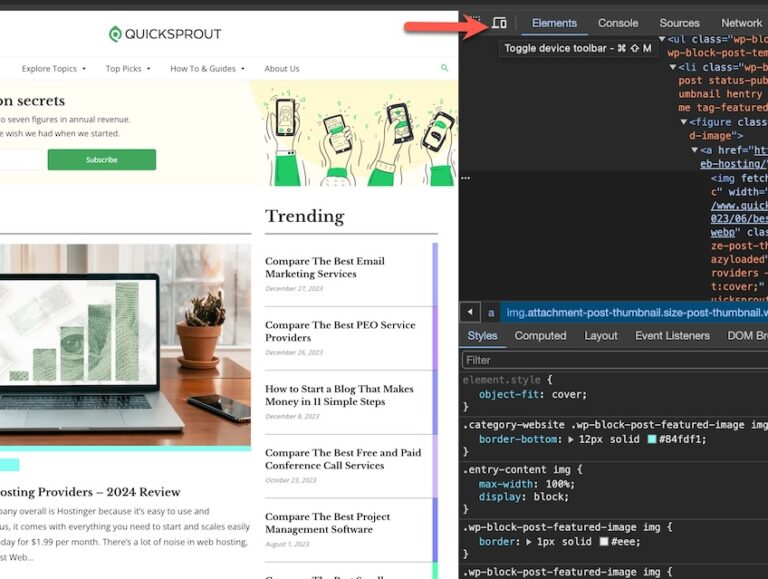Screen dimensions: 768x579
Task: Click the website search magnifier icon
Action: click(444, 68)
